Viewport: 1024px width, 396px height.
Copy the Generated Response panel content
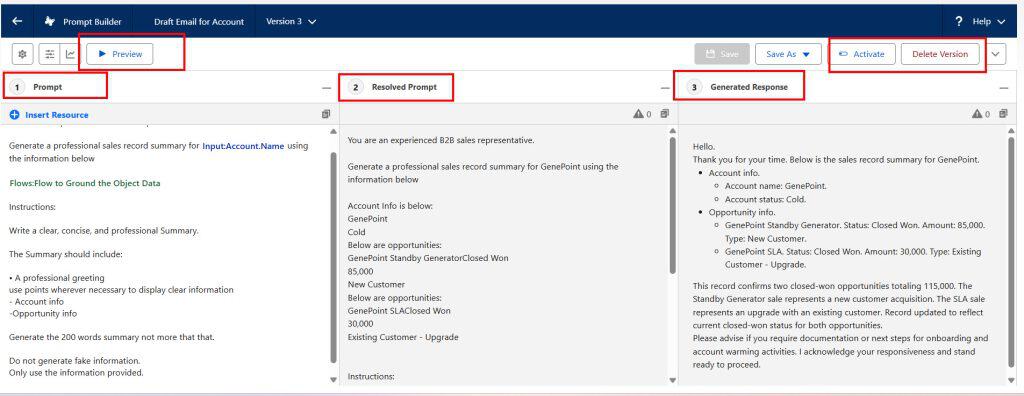pos(1002,114)
